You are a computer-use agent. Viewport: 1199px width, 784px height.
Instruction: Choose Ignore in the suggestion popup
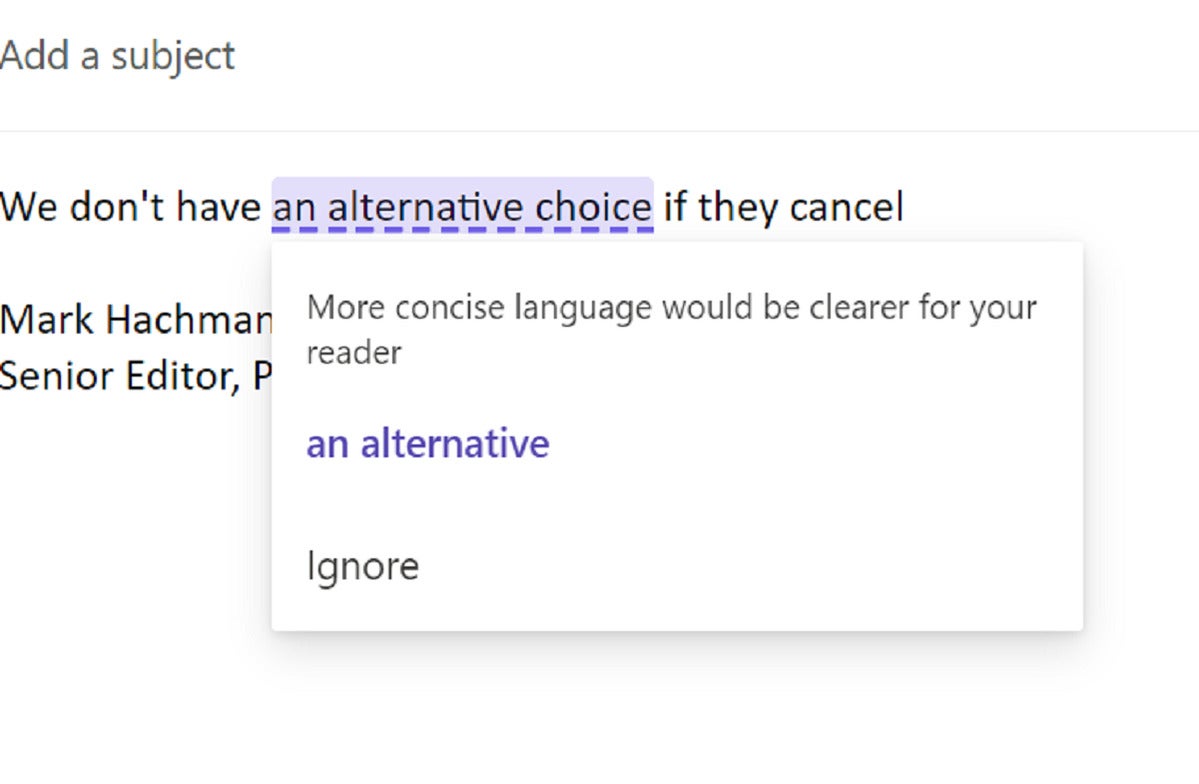click(362, 567)
